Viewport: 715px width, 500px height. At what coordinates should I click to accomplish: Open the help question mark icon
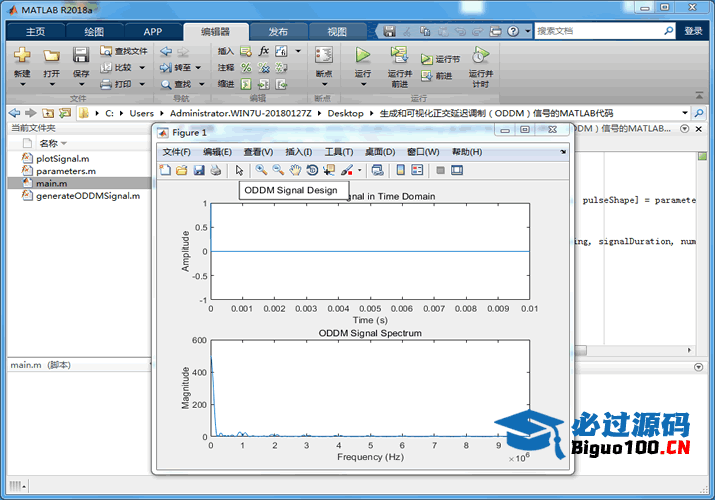click(513, 31)
